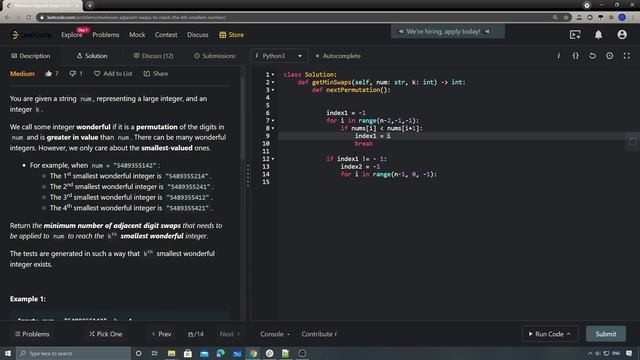Collapse code fold arrow at line 12
Image resolution: width=640 pixels, height=360 pixels.
pos(273,159)
